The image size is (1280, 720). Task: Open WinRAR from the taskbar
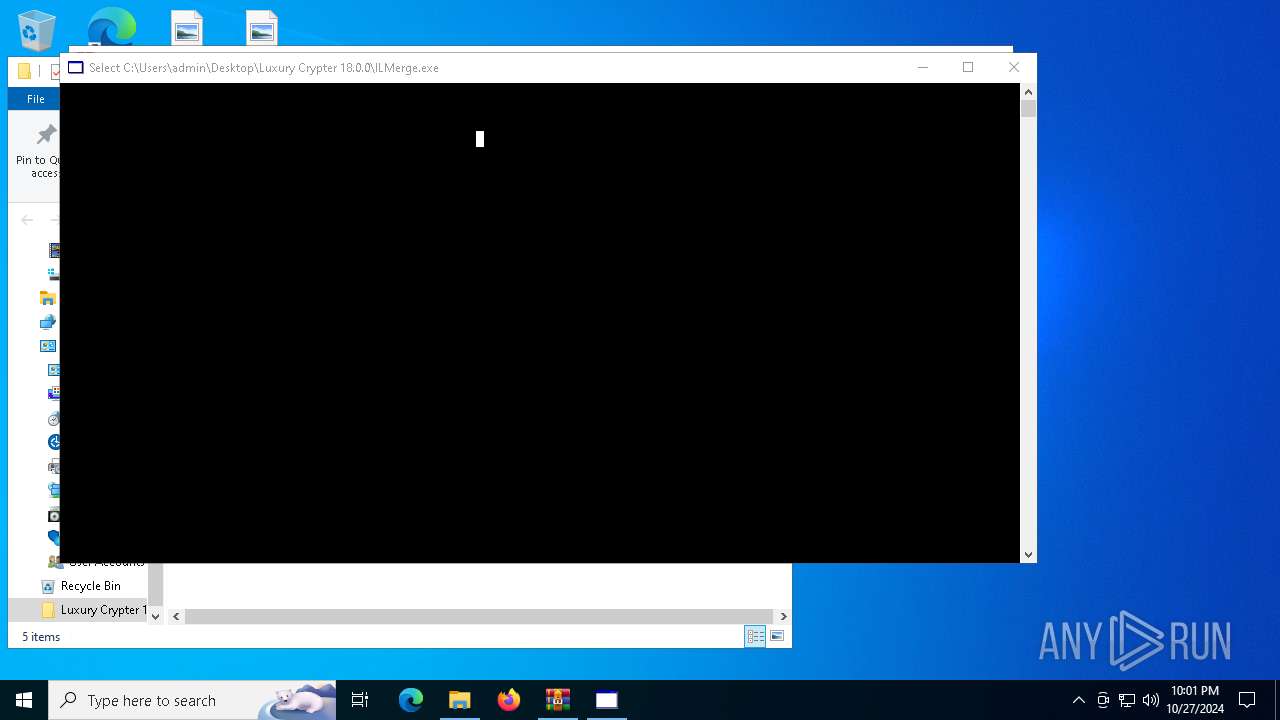(x=558, y=700)
